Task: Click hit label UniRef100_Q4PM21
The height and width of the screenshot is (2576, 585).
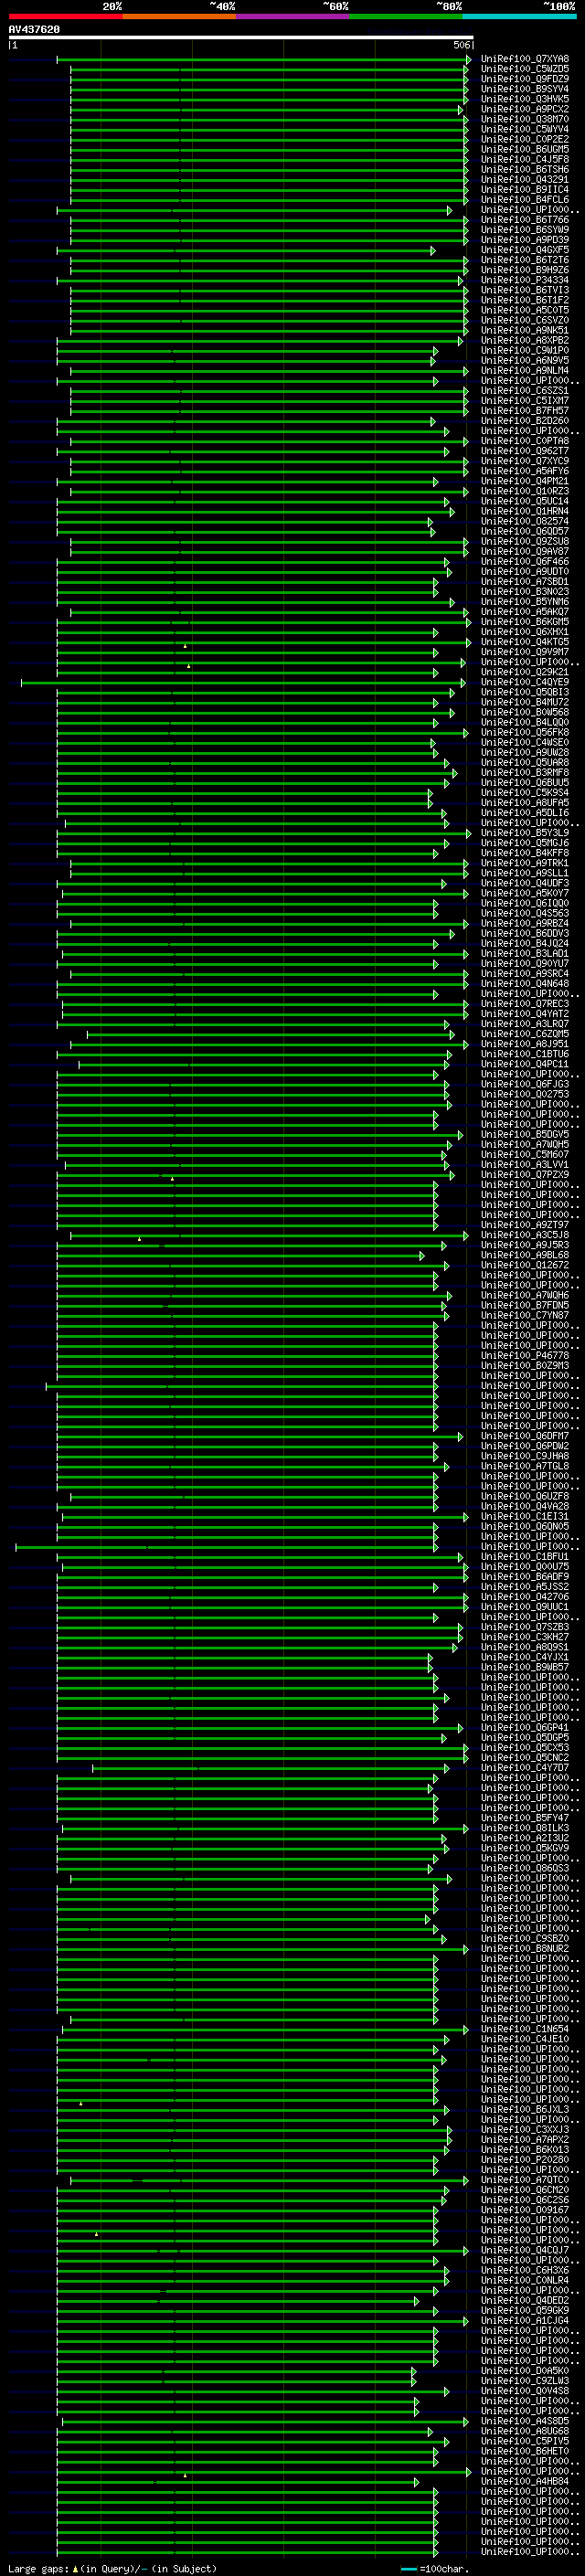Action: pyautogui.click(x=525, y=481)
